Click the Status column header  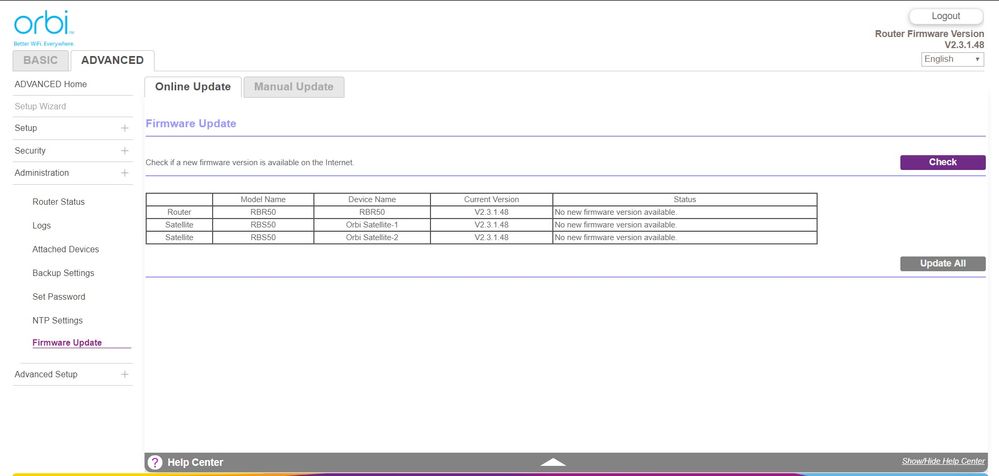click(x=685, y=199)
